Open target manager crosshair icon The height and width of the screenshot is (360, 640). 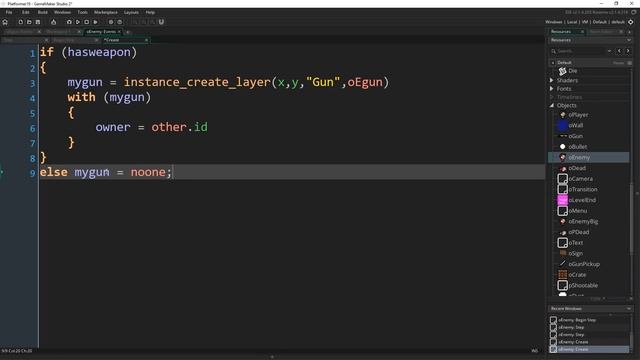point(631,22)
